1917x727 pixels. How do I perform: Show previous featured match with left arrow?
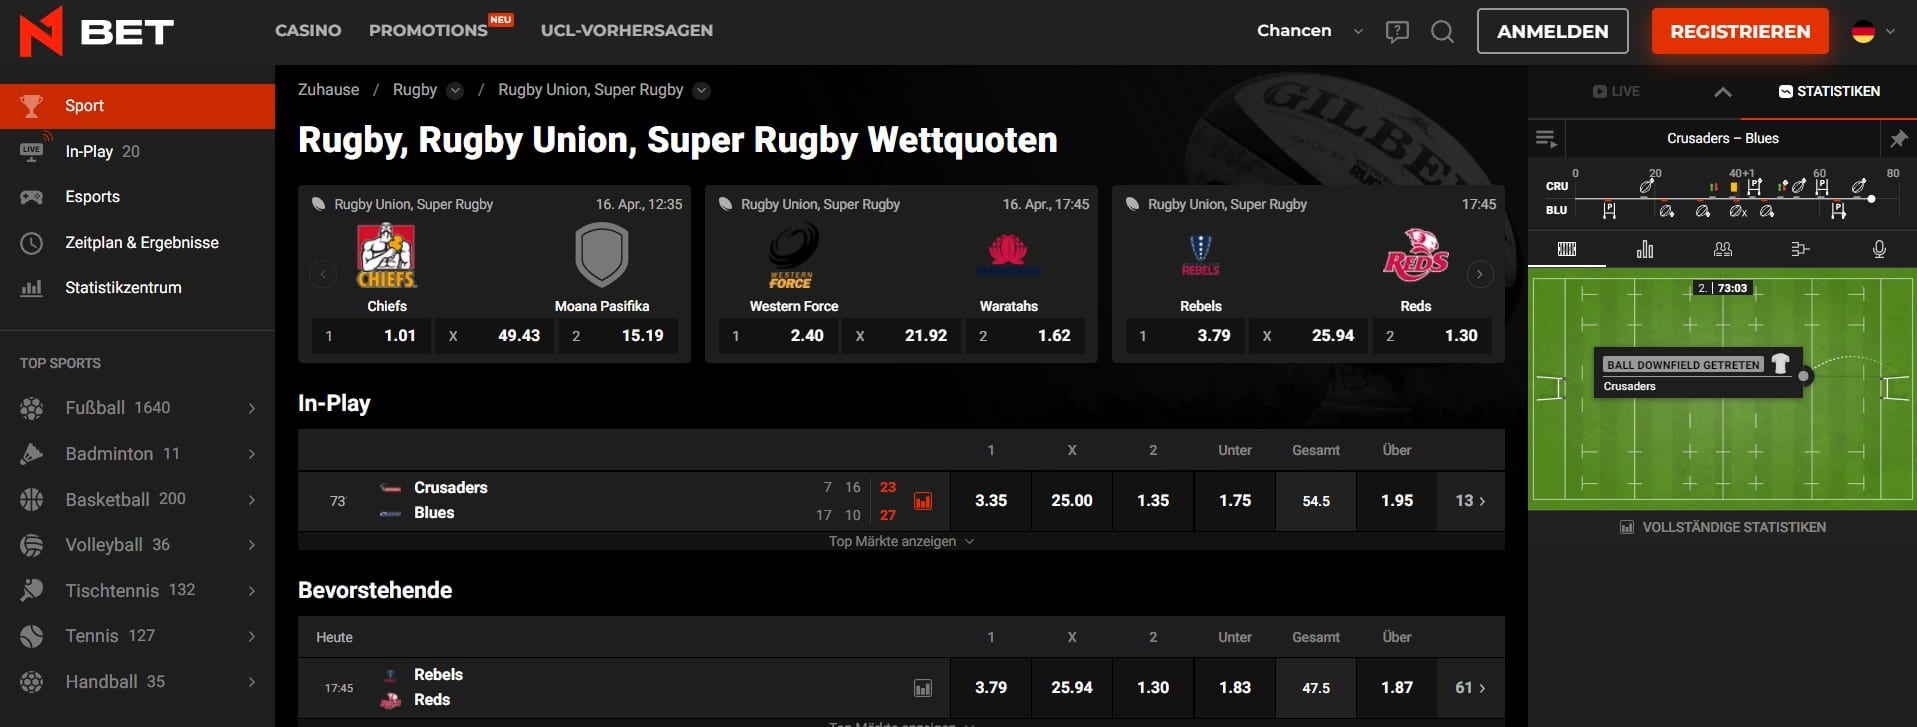(x=322, y=274)
